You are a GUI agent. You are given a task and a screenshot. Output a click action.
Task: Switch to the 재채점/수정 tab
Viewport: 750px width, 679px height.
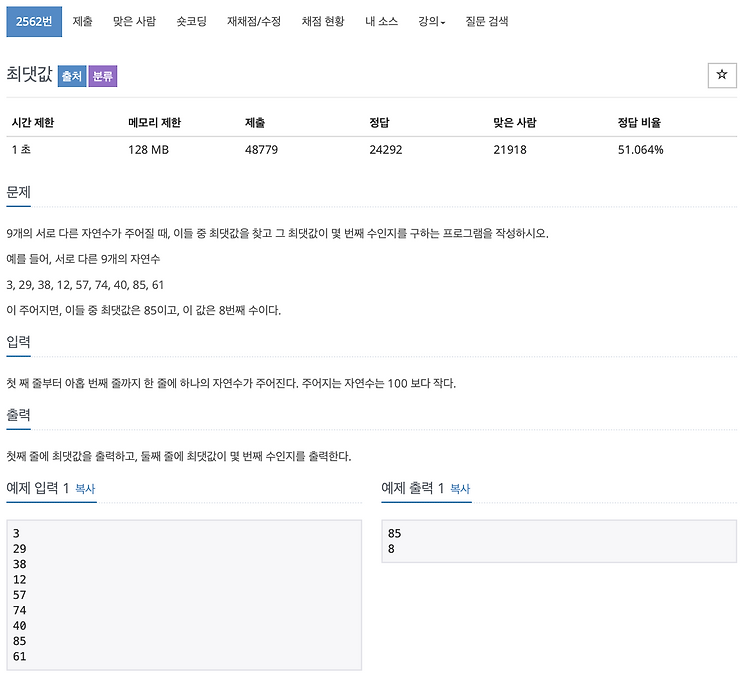[x=254, y=22]
